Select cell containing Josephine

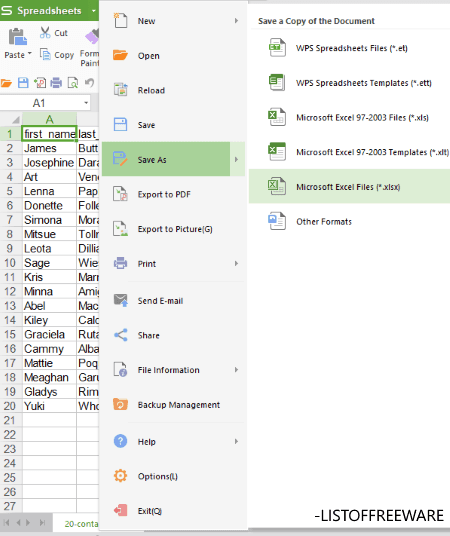[x=50, y=162]
